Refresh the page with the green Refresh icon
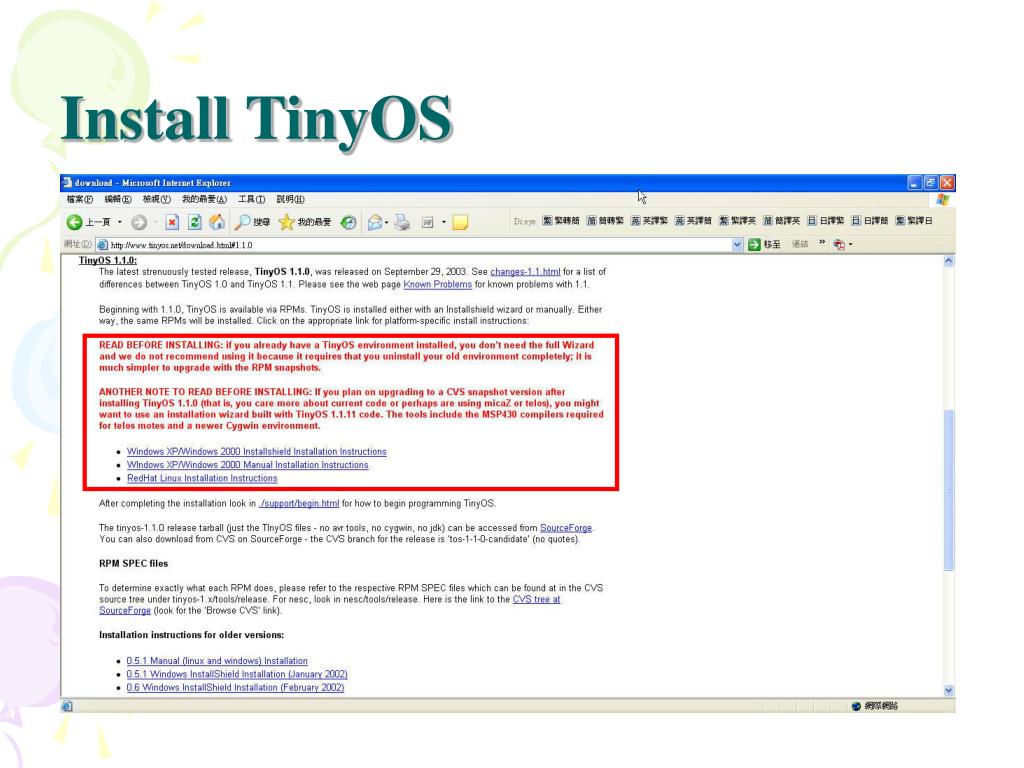Screen dimensions: 1024x768 pos(195,222)
